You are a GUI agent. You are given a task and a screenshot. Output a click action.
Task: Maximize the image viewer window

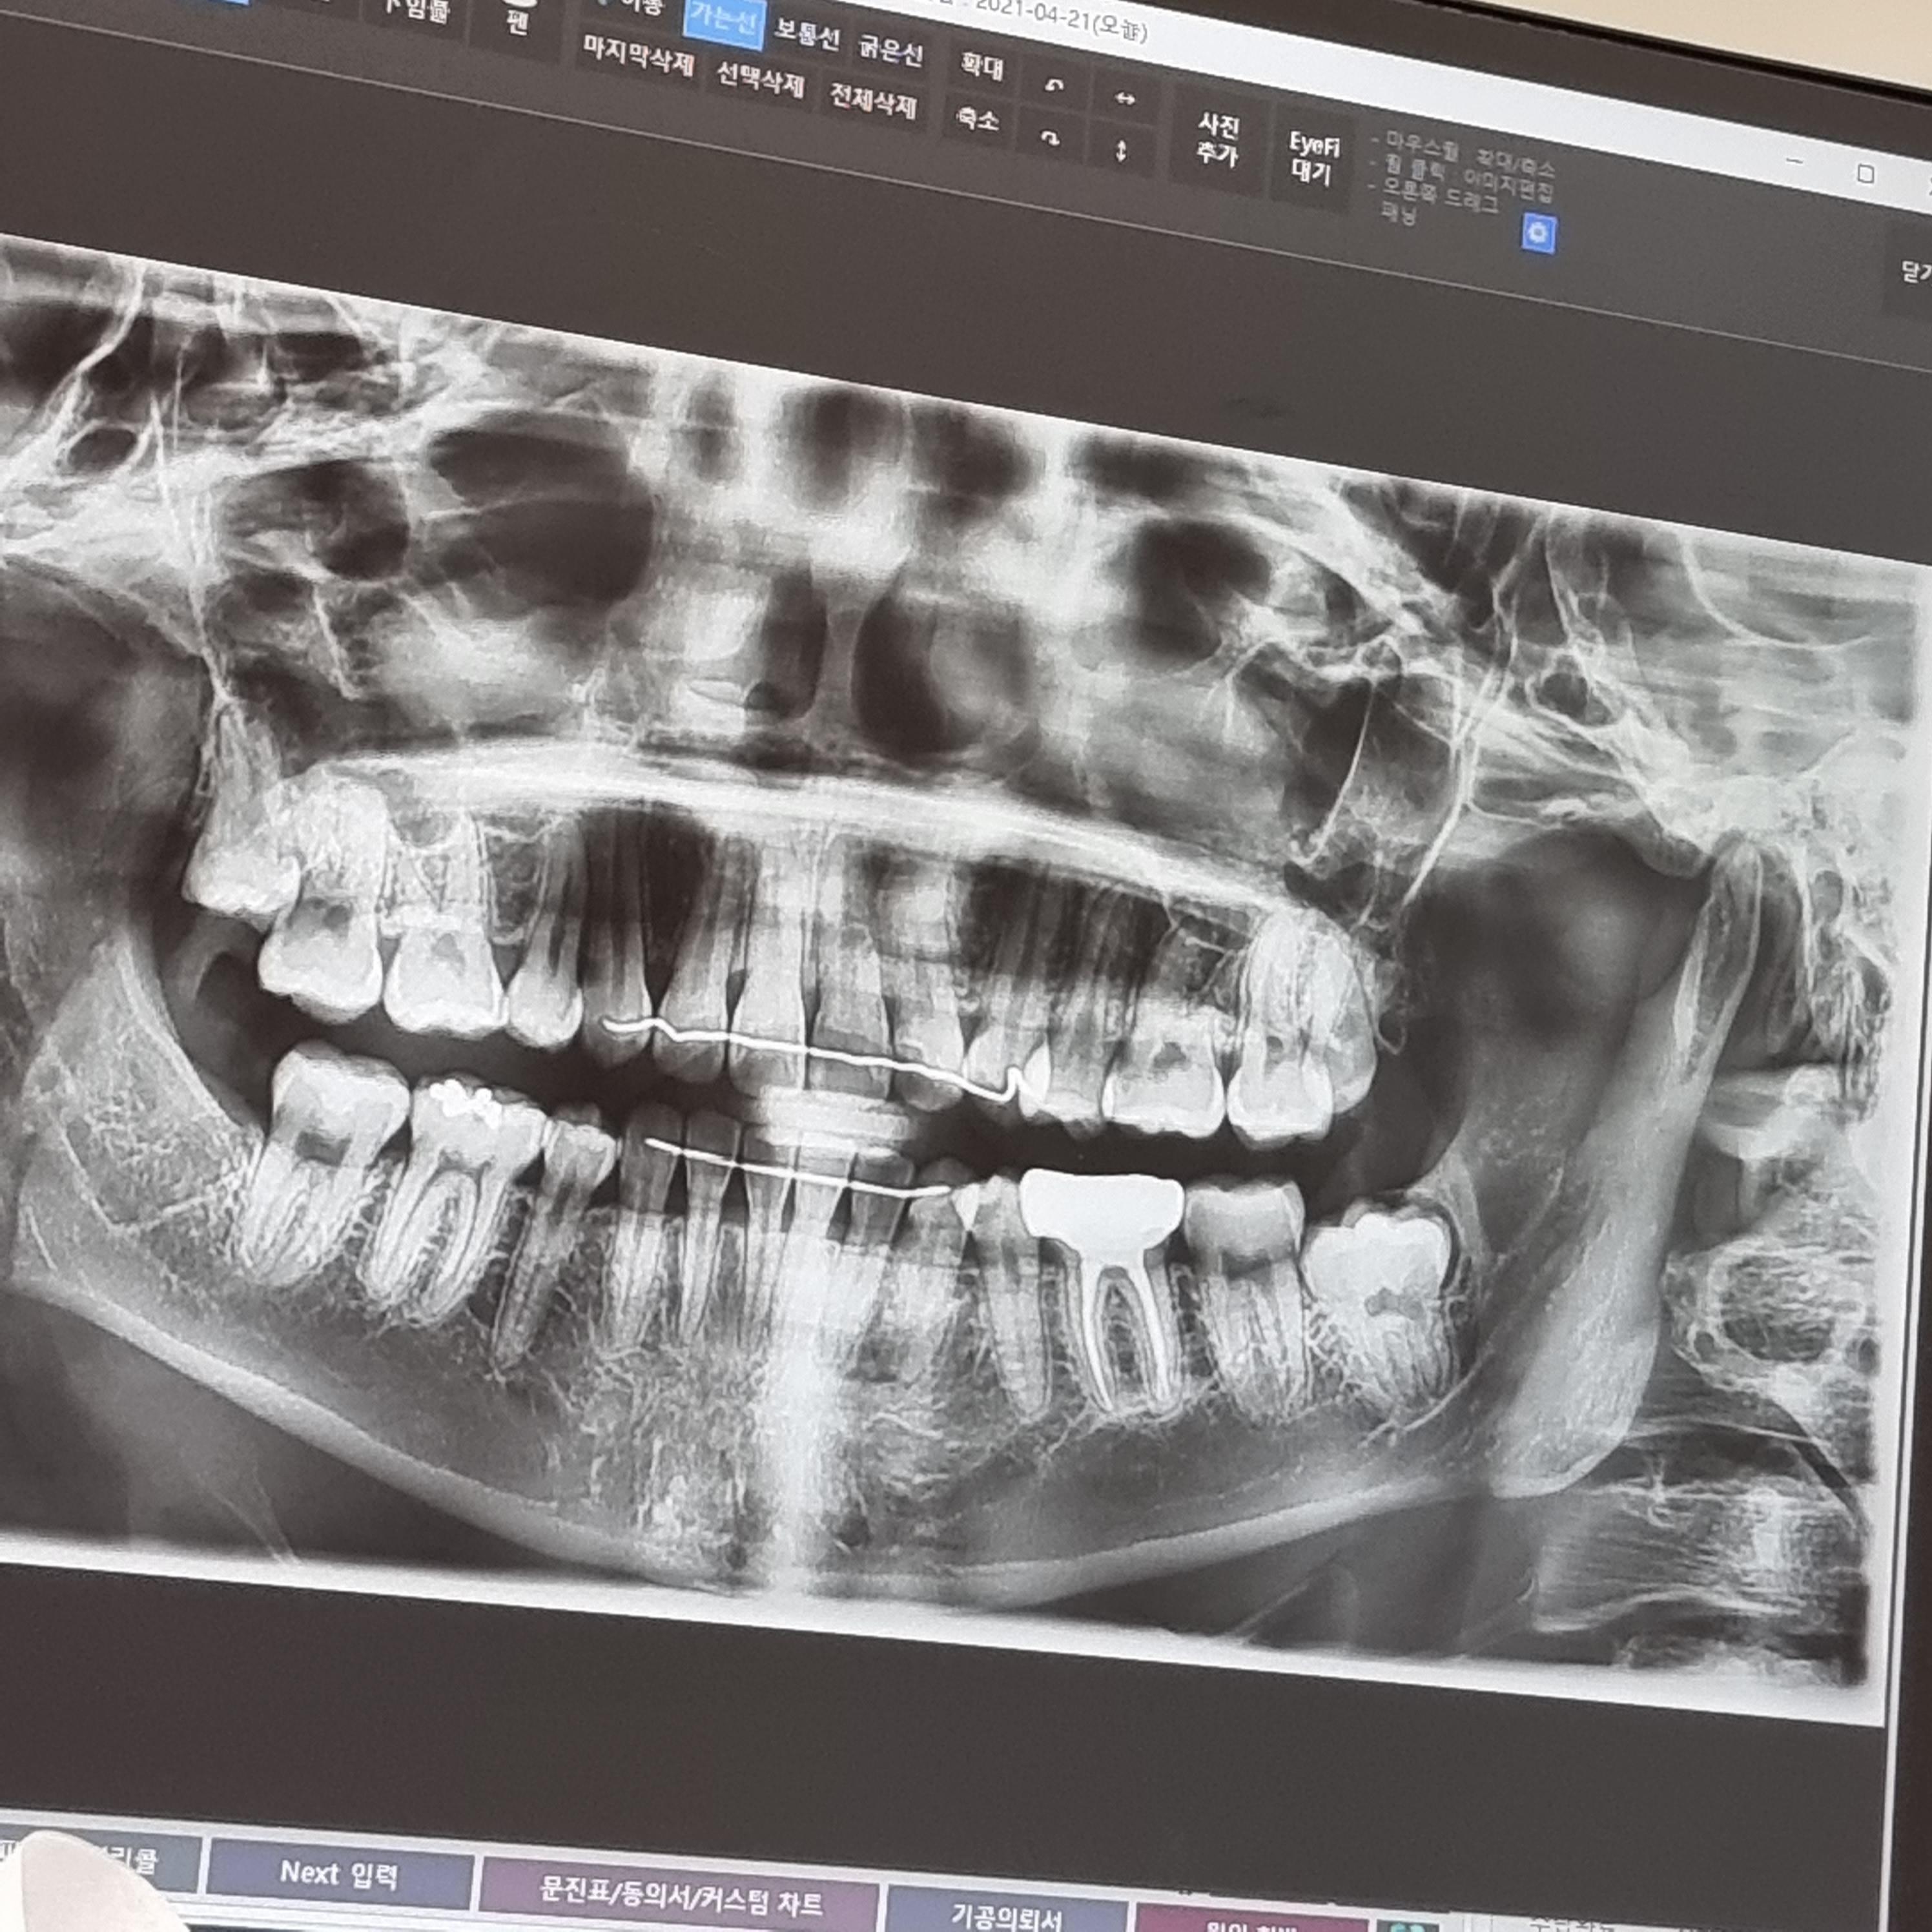click(x=1866, y=175)
